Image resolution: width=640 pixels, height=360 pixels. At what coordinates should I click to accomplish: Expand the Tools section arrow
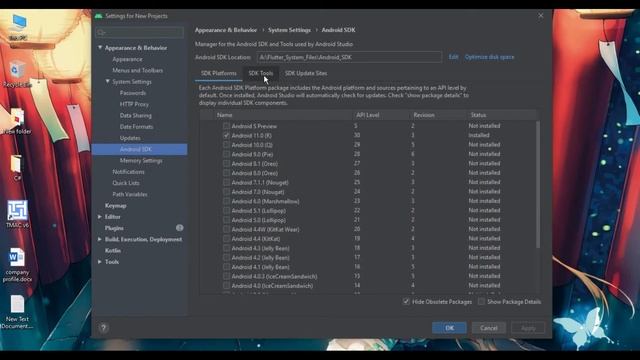point(100,262)
